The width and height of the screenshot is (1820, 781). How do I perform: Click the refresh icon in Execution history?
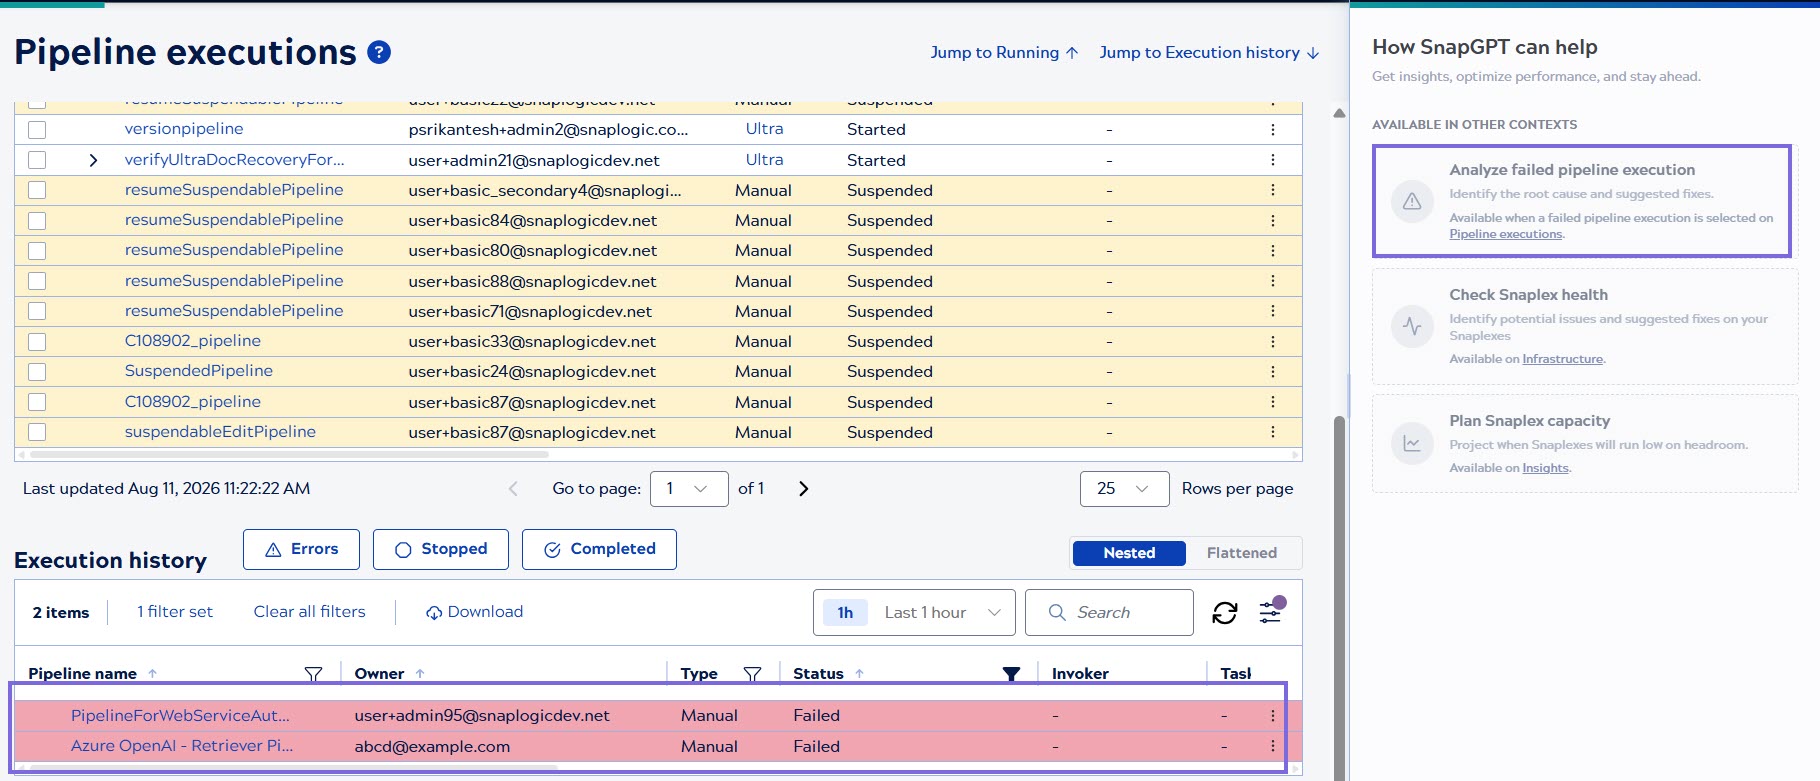(x=1225, y=612)
